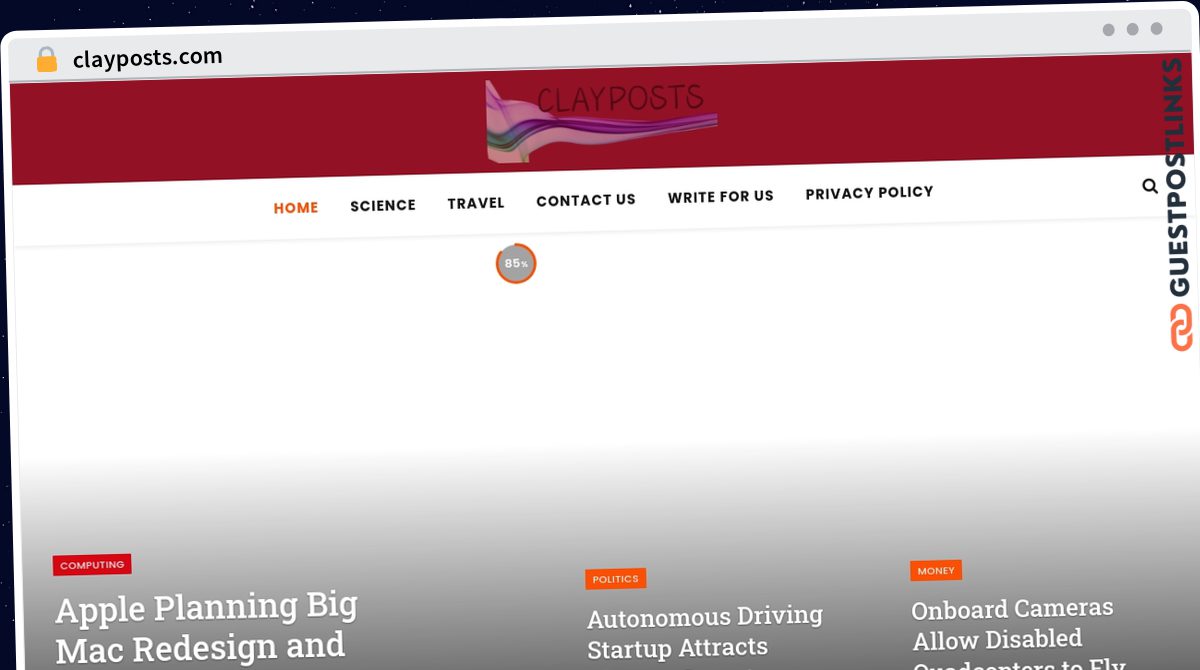Open the Travel menu item
The image size is (1200, 670).
[x=476, y=203]
